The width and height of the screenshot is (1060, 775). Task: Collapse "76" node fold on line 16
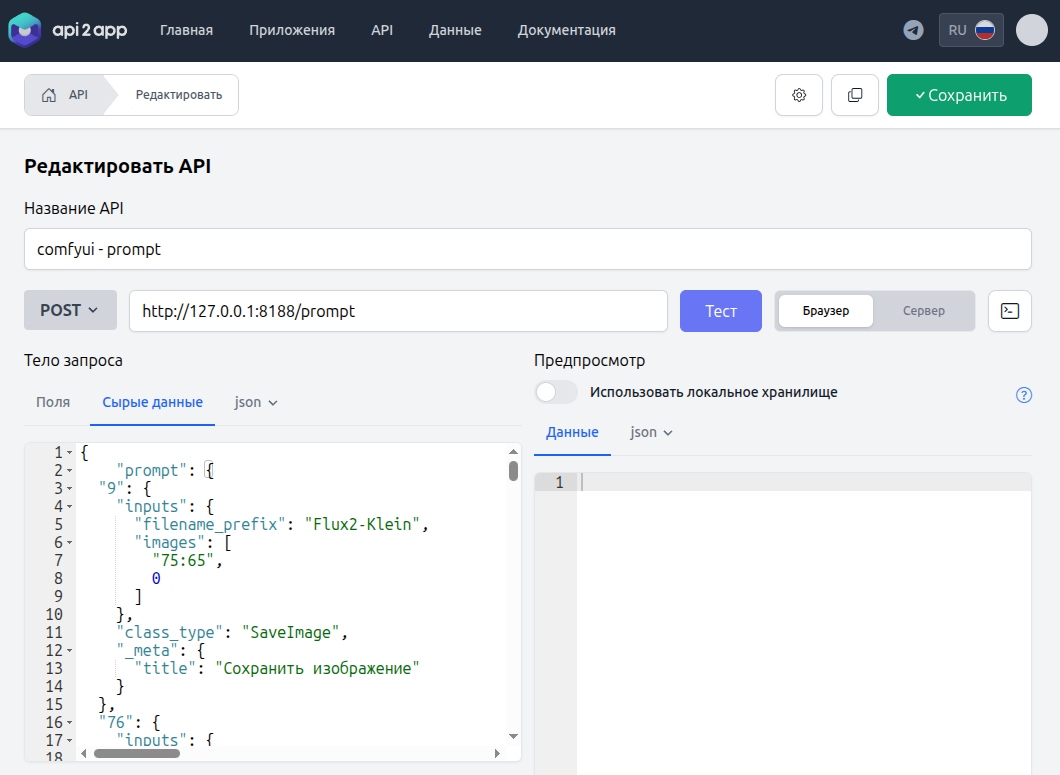tap(69, 723)
